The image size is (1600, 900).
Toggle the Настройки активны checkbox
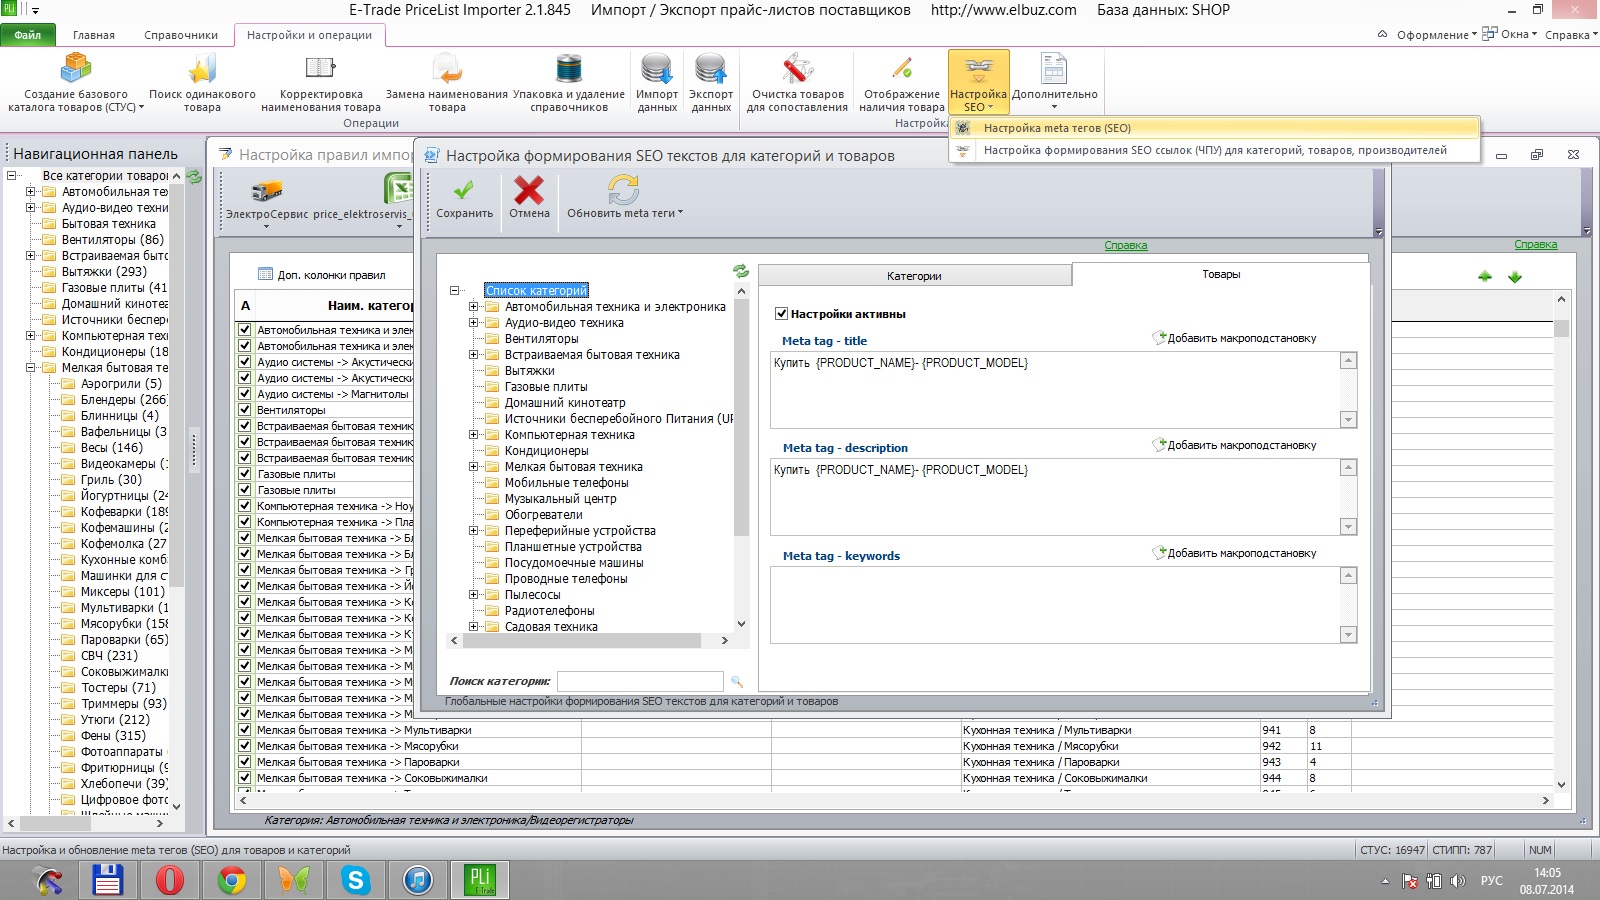(782, 314)
